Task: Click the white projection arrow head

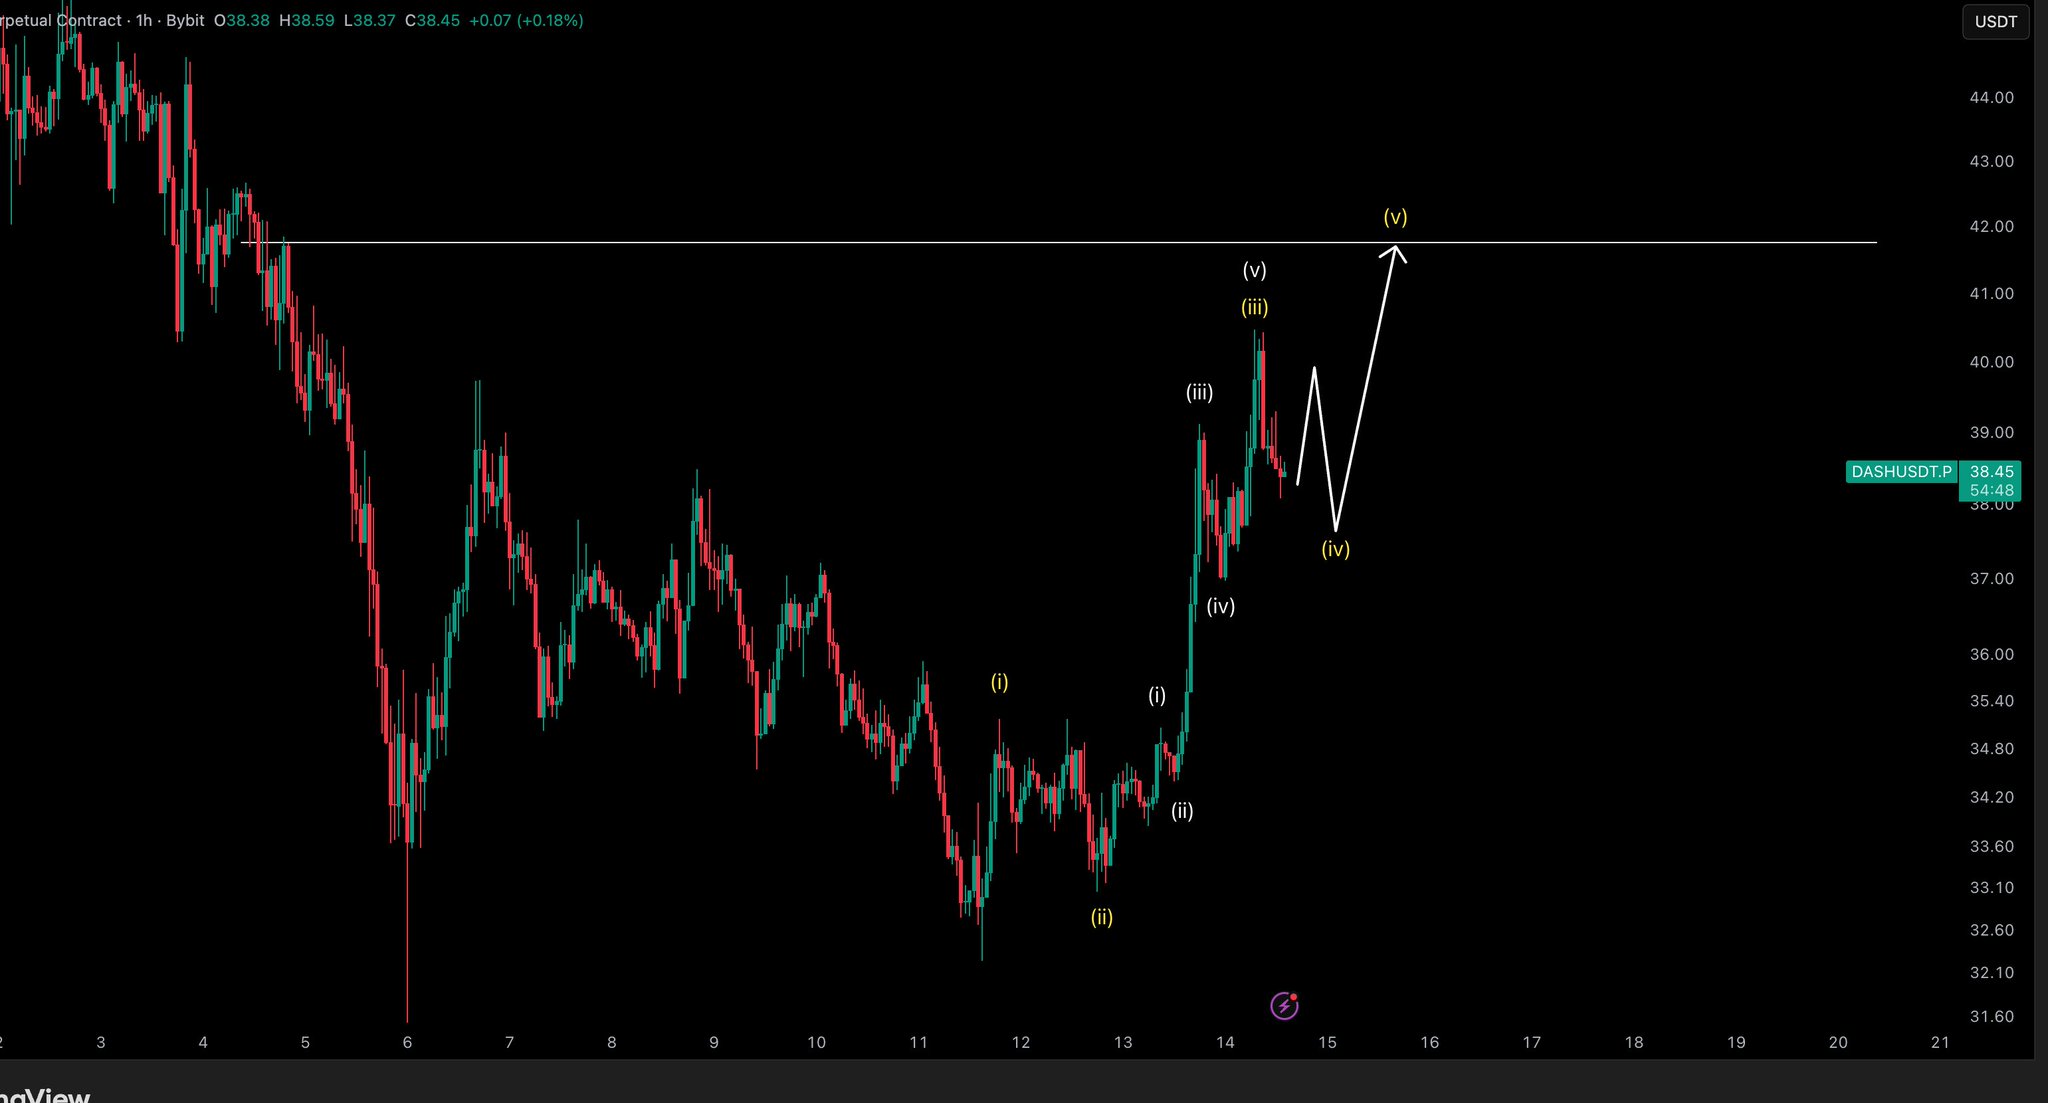Action: 1394,250
